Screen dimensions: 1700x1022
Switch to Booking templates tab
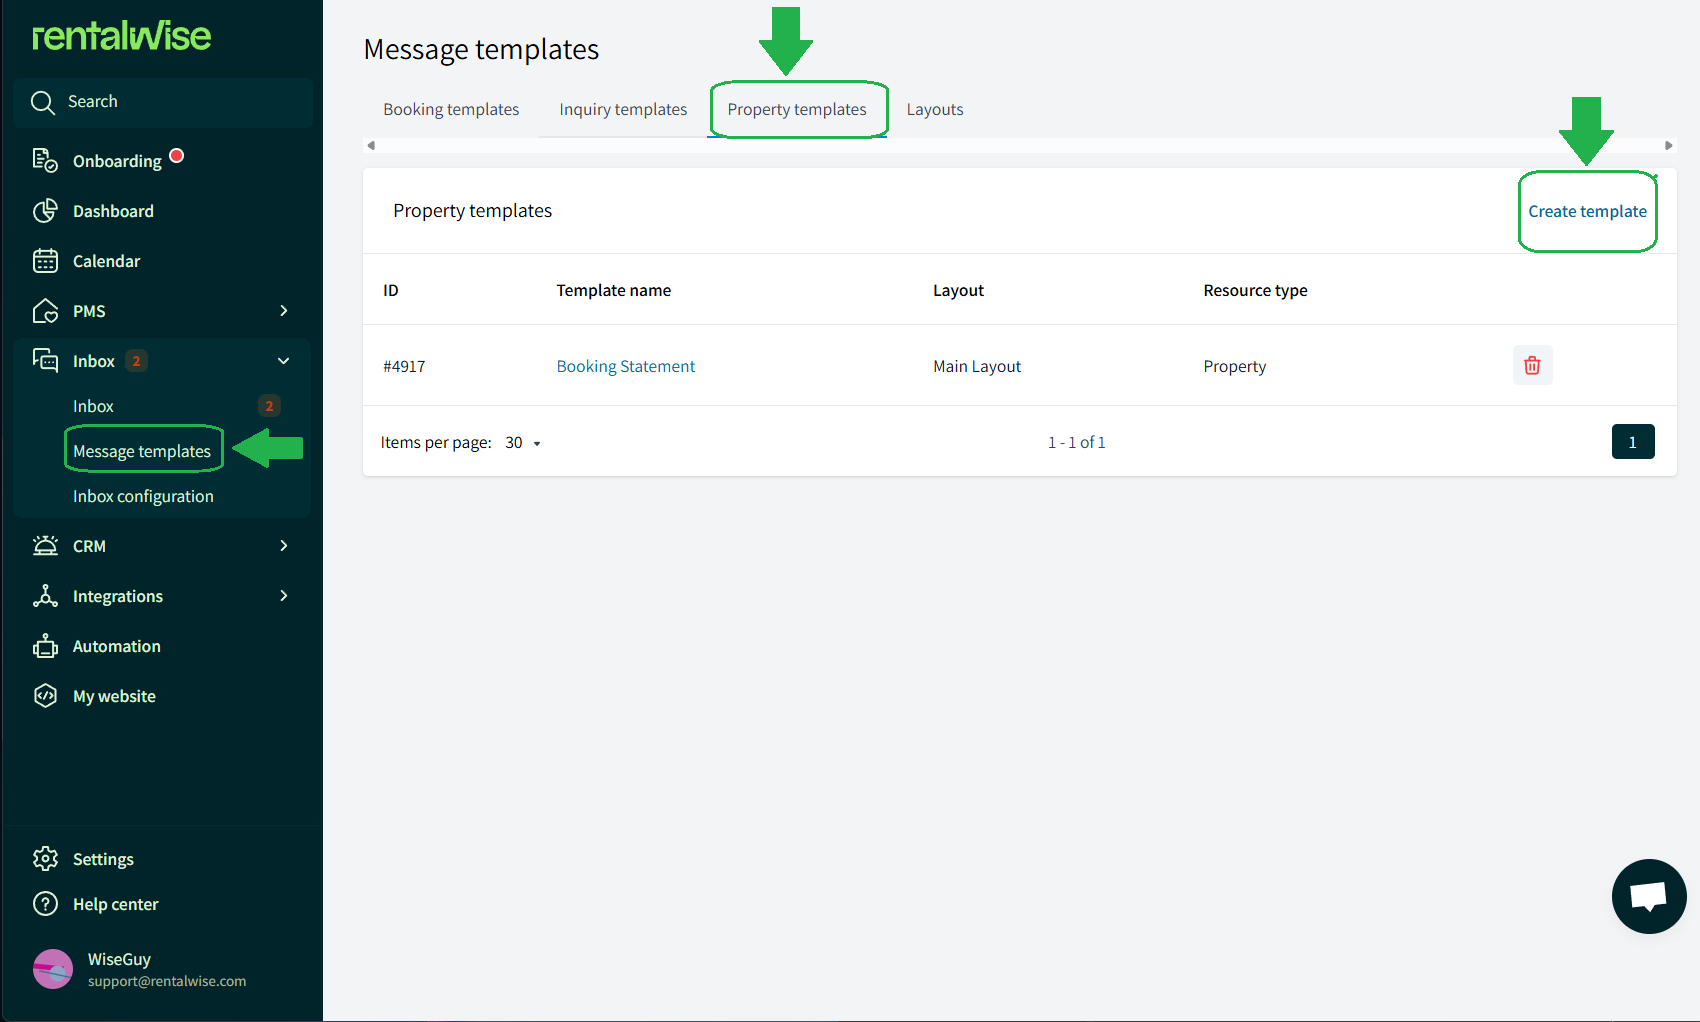[x=451, y=110]
